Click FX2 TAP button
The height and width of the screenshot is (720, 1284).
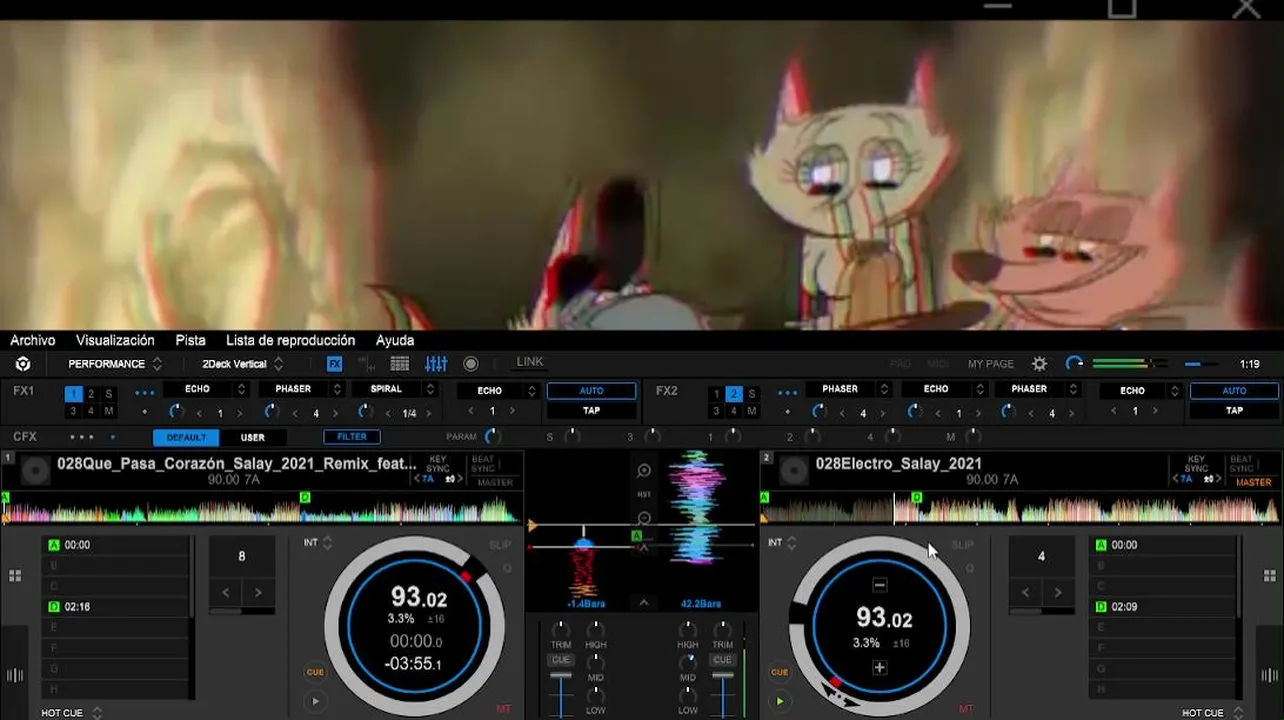click(x=1235, y=410)
